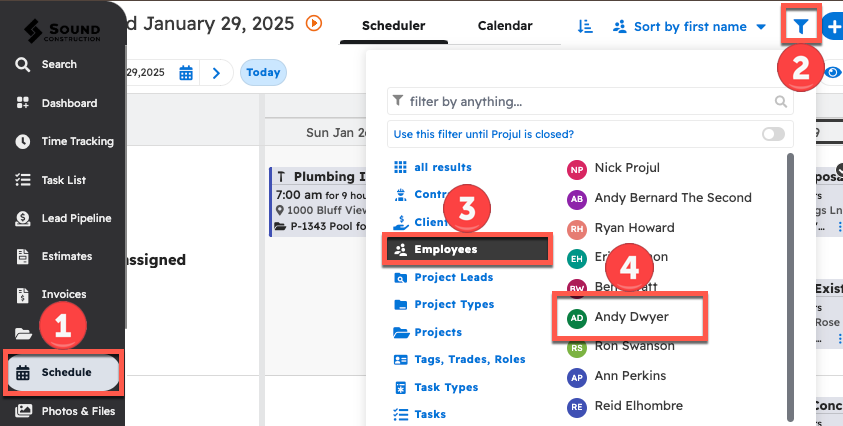Switch to the Scheduler tab
This screenshot has width=843, height=426.
tap(393, 26)
